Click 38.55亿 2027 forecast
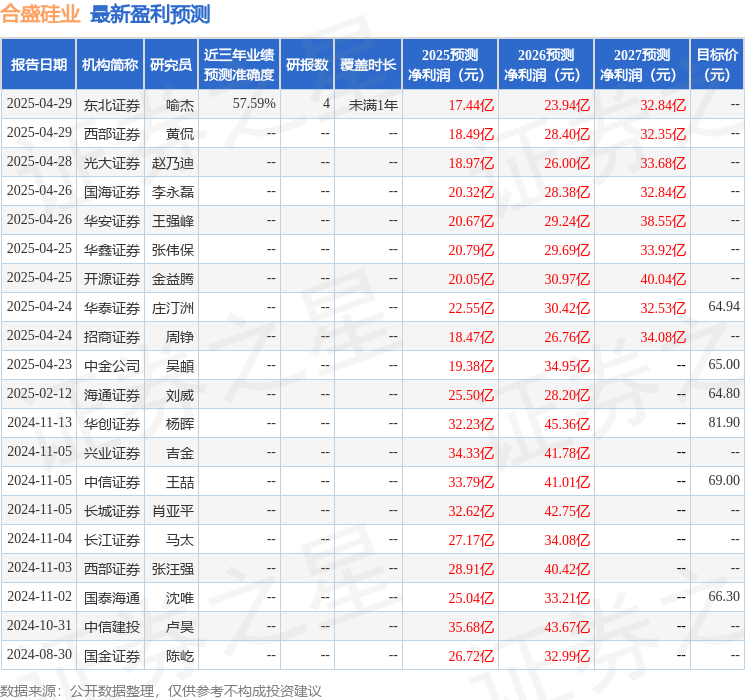The width and height of the screenshot is (745, 700). 663,221
